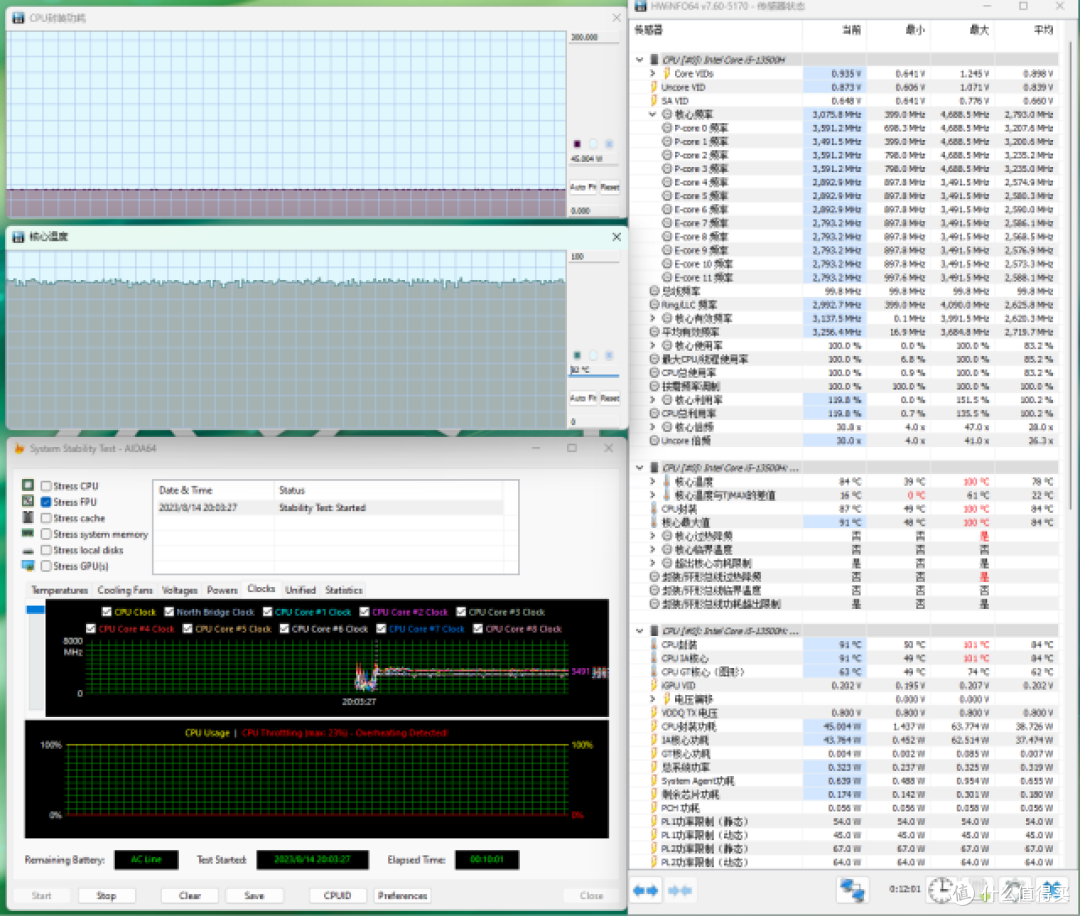
Task: Click the Reset button in the 核心温度 graph
Action: coord(610,398)
